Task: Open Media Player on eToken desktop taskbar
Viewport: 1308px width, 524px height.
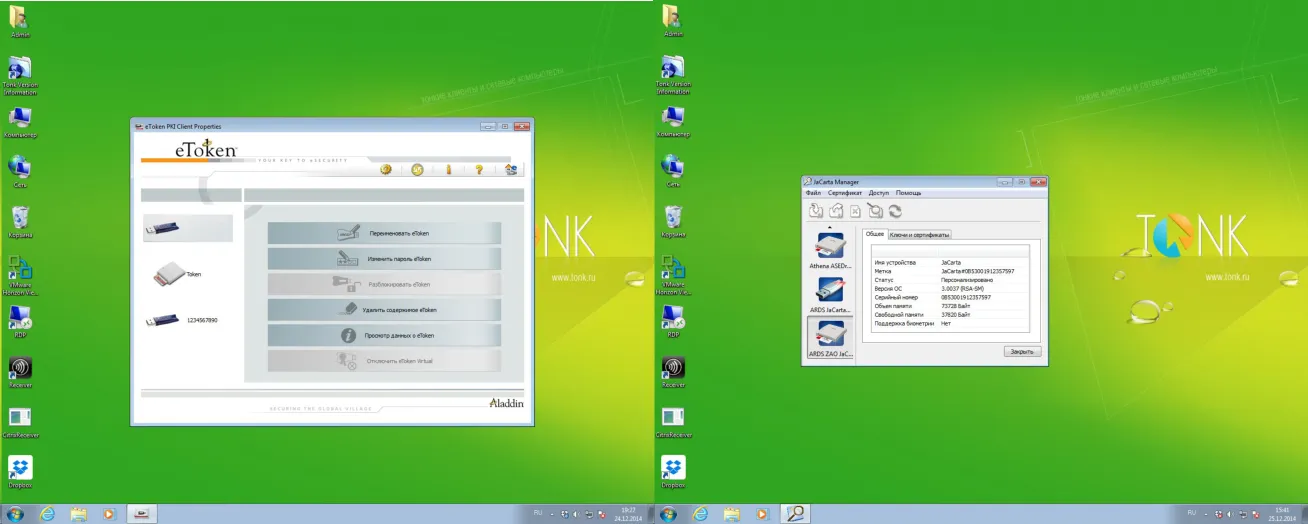Action: tap(109, 514)
